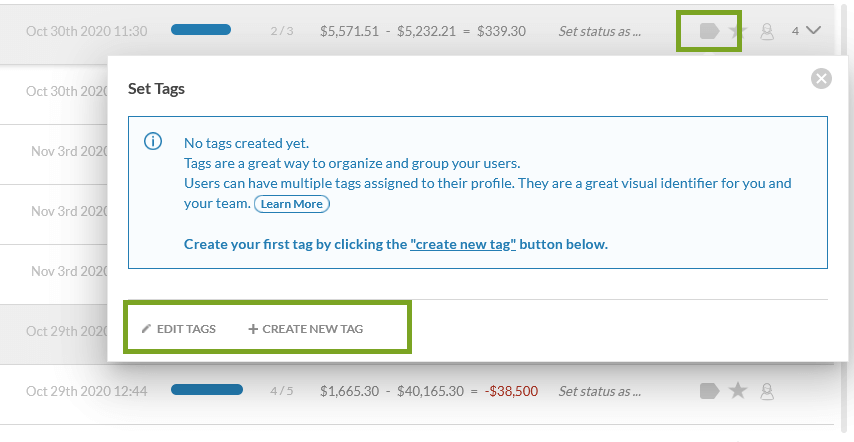The image size is (854, 442).
Task: Click the tag icon in the top row
Action: (x=709, y=31)
